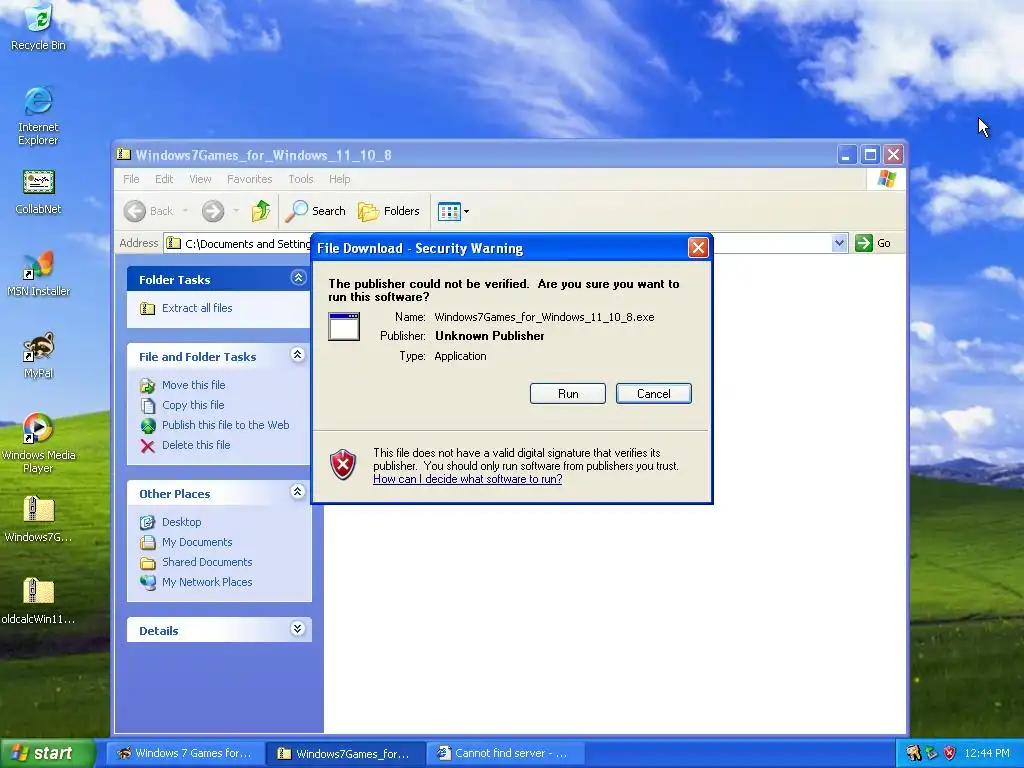Click the Go button beside address bar

pyautogui.click(x=873, y=243)
